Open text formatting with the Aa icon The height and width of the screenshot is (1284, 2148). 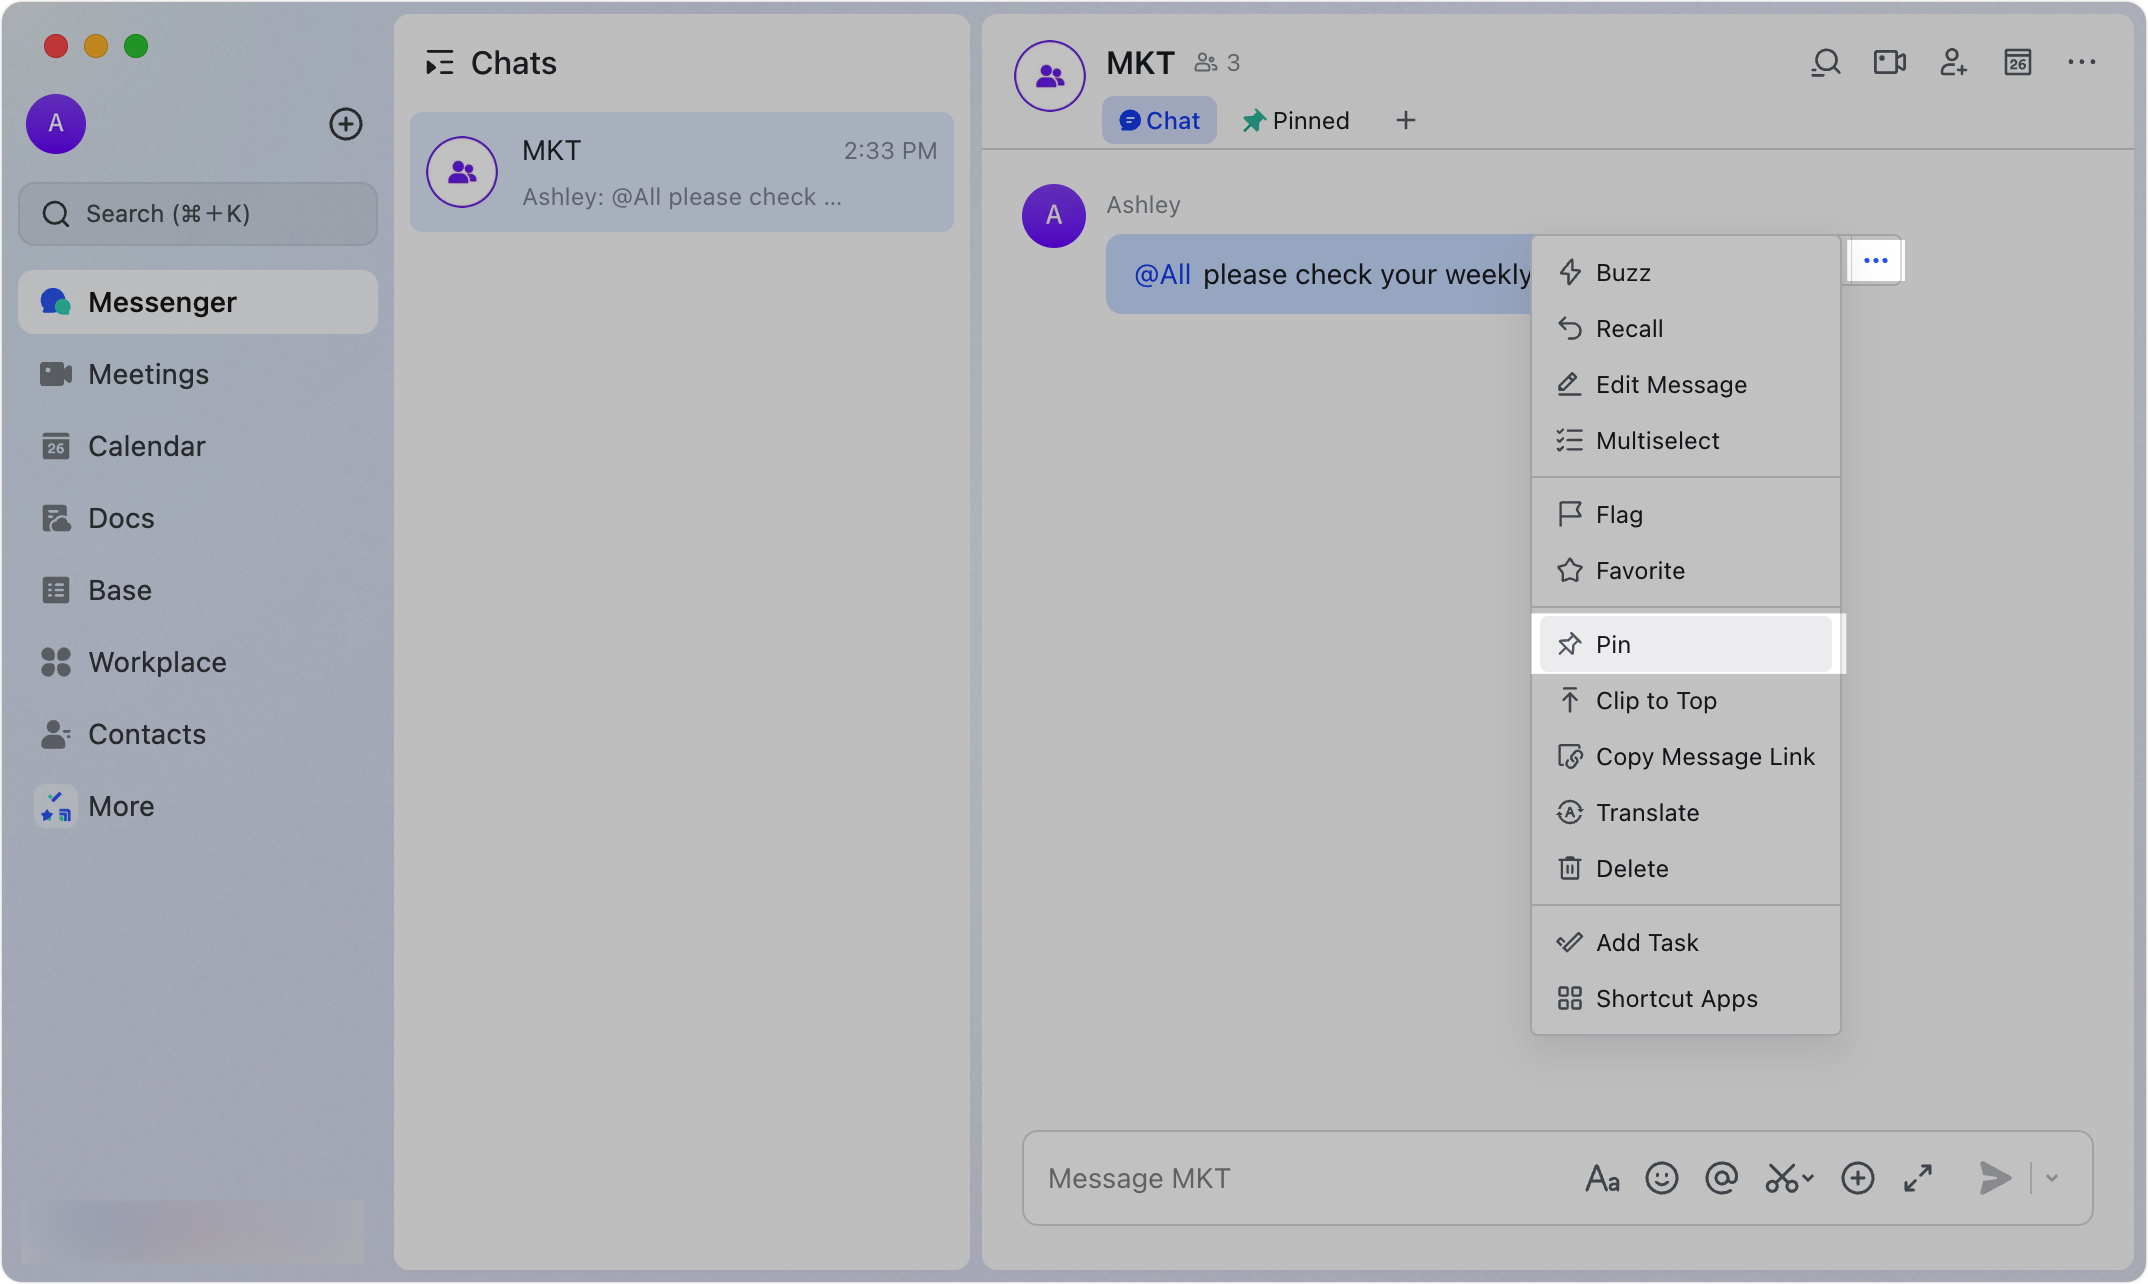click(x=1603, y=1178)
